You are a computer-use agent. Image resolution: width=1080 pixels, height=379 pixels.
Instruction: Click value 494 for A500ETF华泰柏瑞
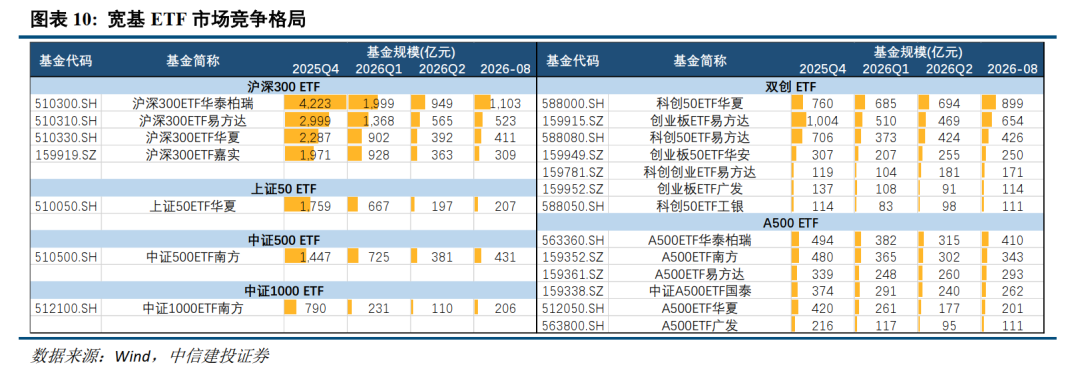823,240
